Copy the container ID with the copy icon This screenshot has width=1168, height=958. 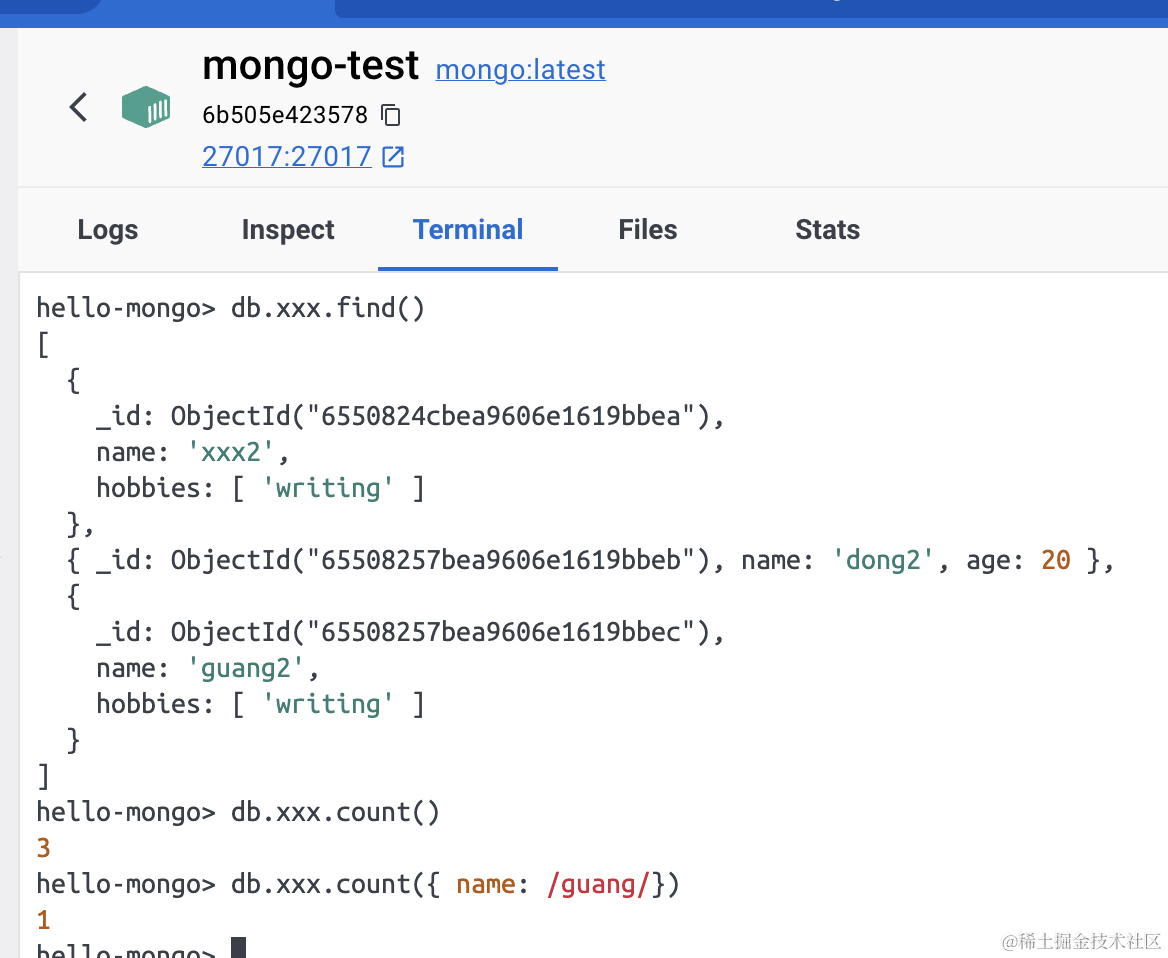click(391, 115)
